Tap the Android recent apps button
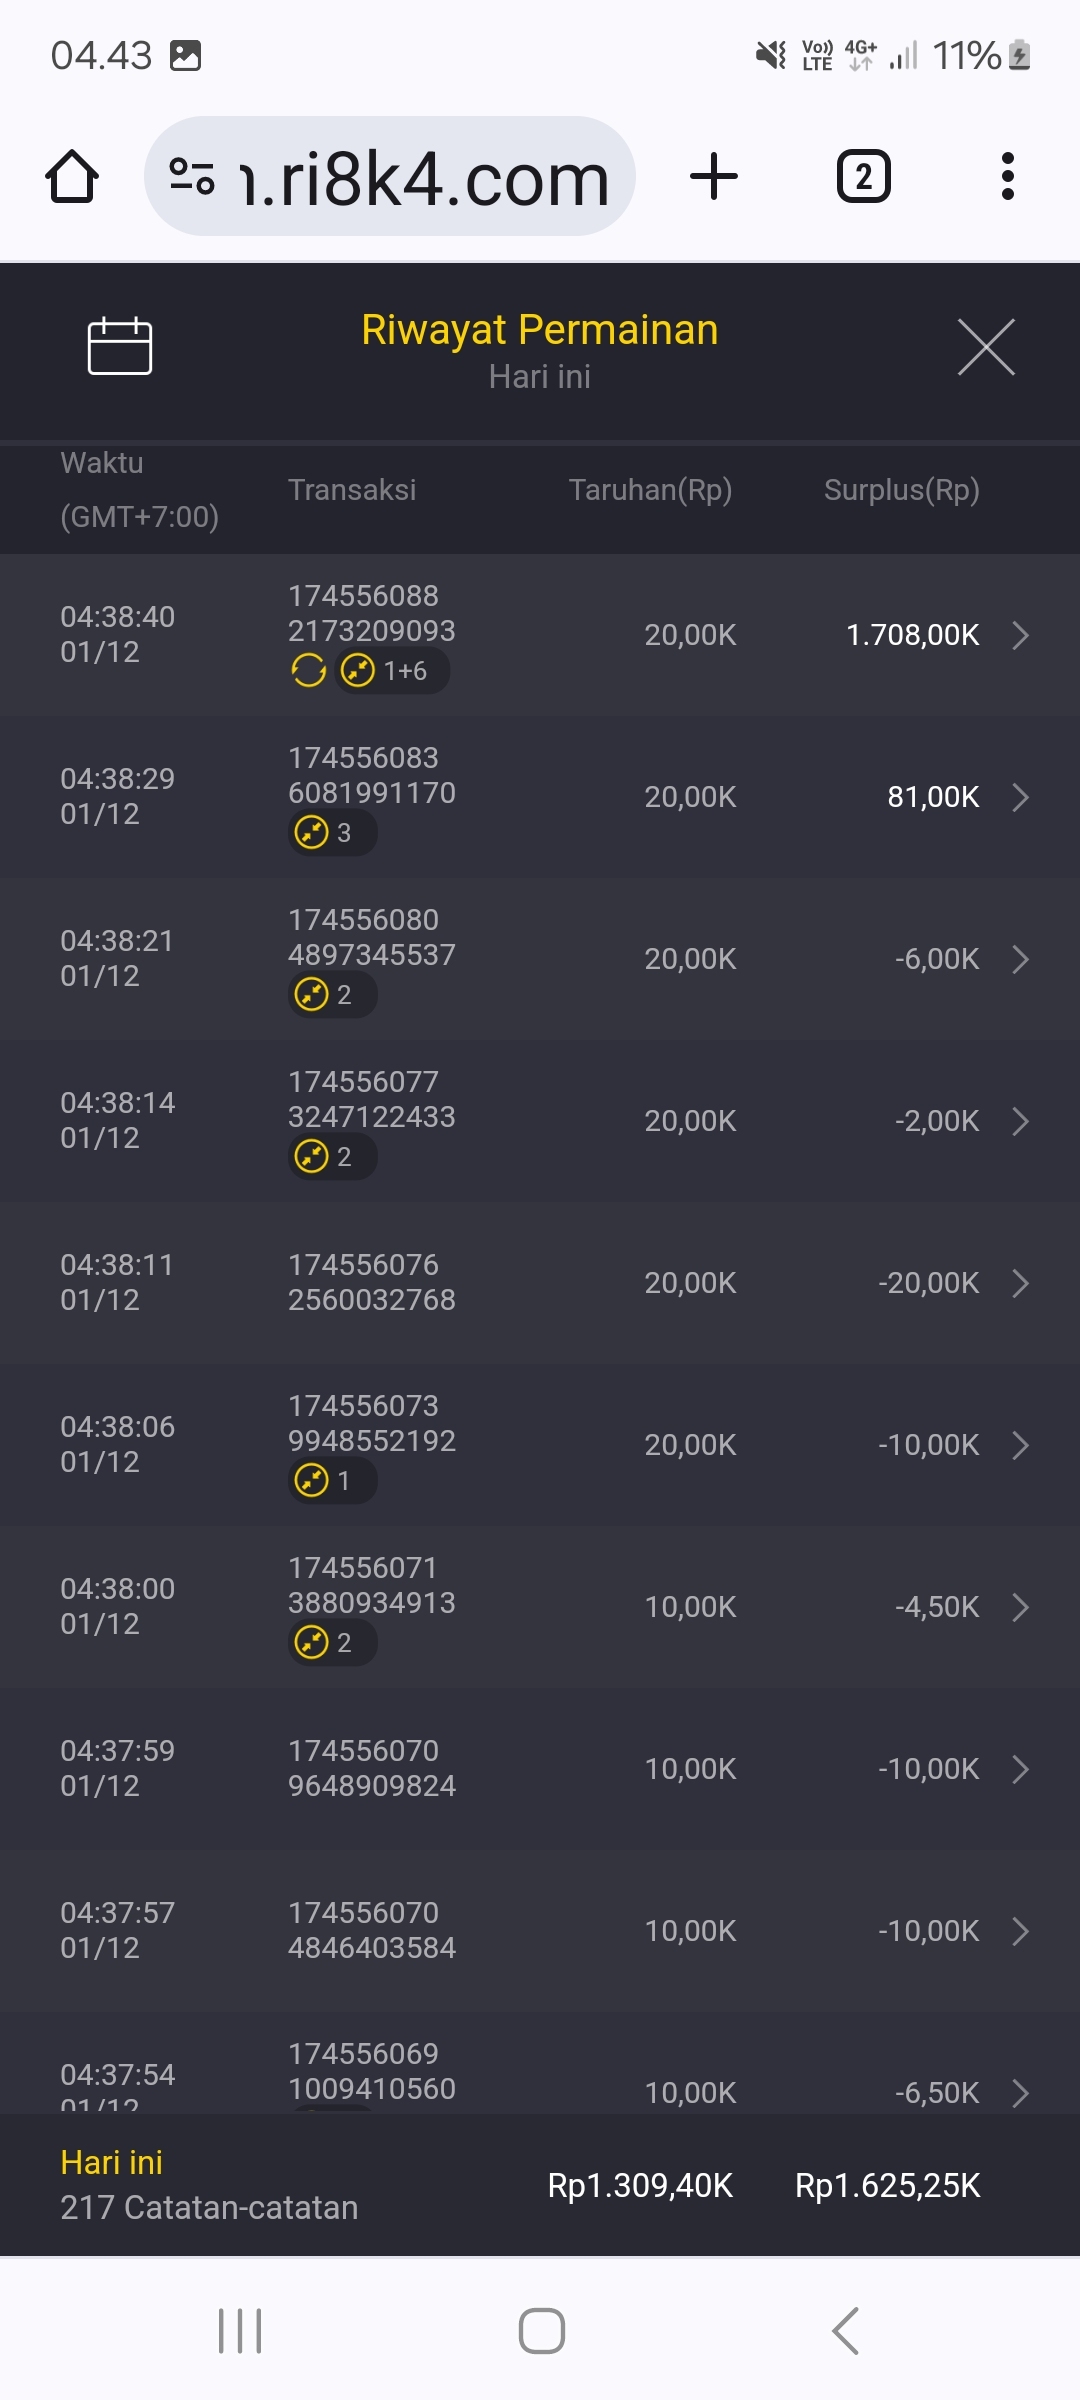The image size is (1080, 2400). point(240,2331)
